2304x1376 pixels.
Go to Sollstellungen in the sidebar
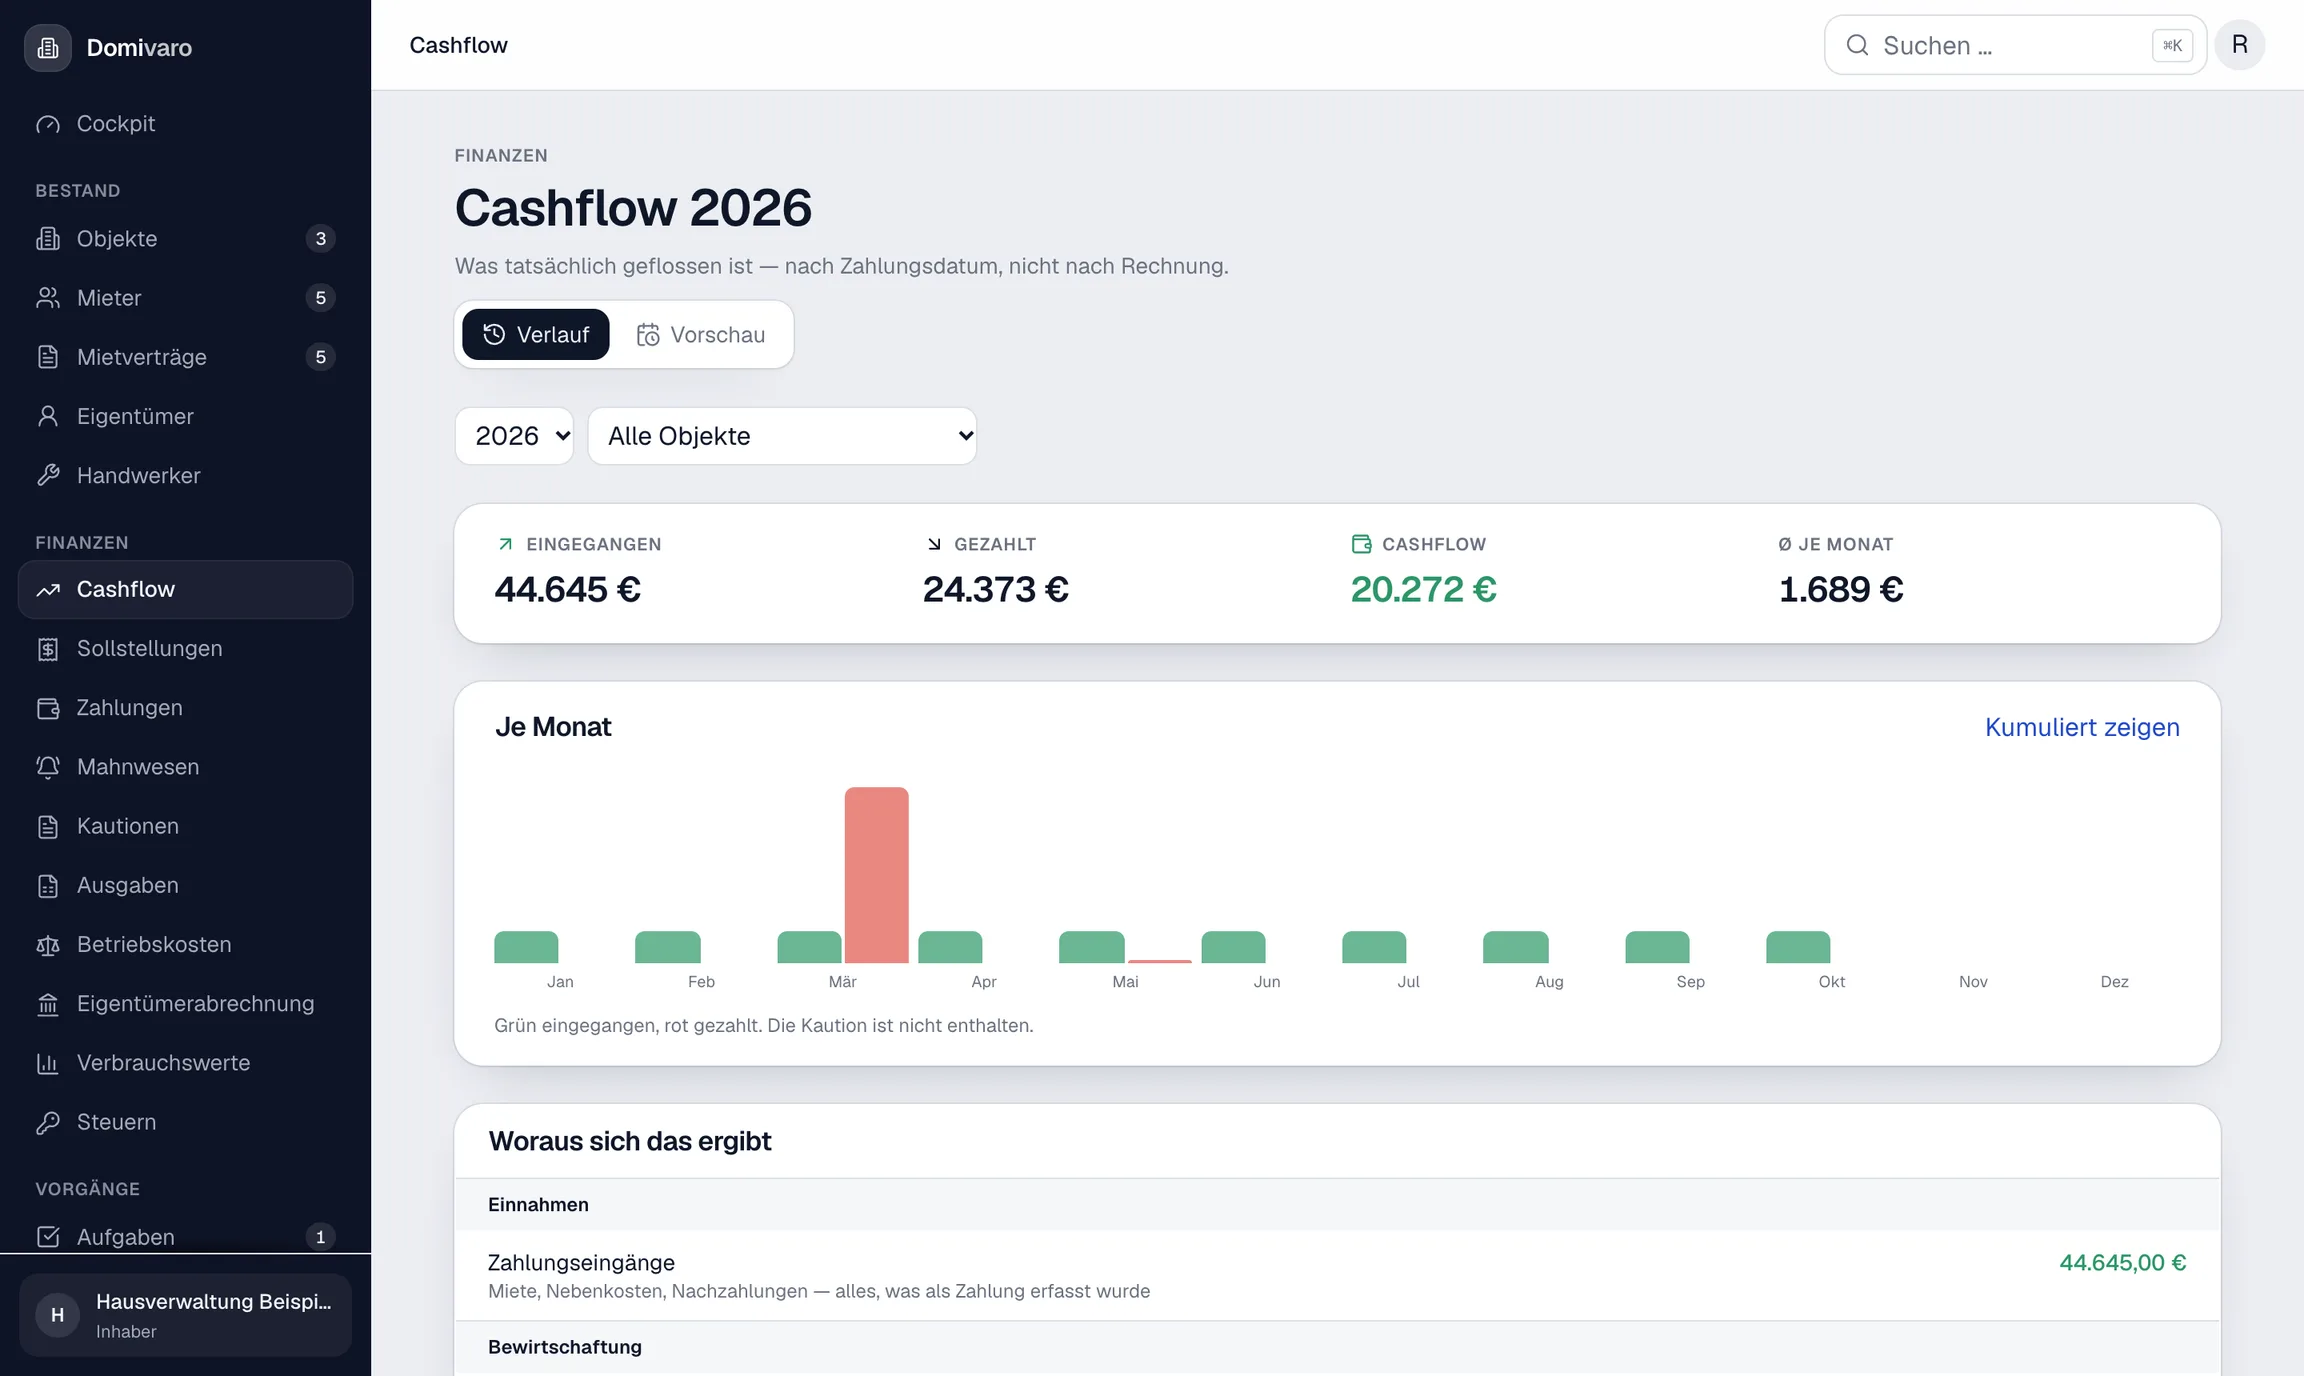[x=185, y=649]
